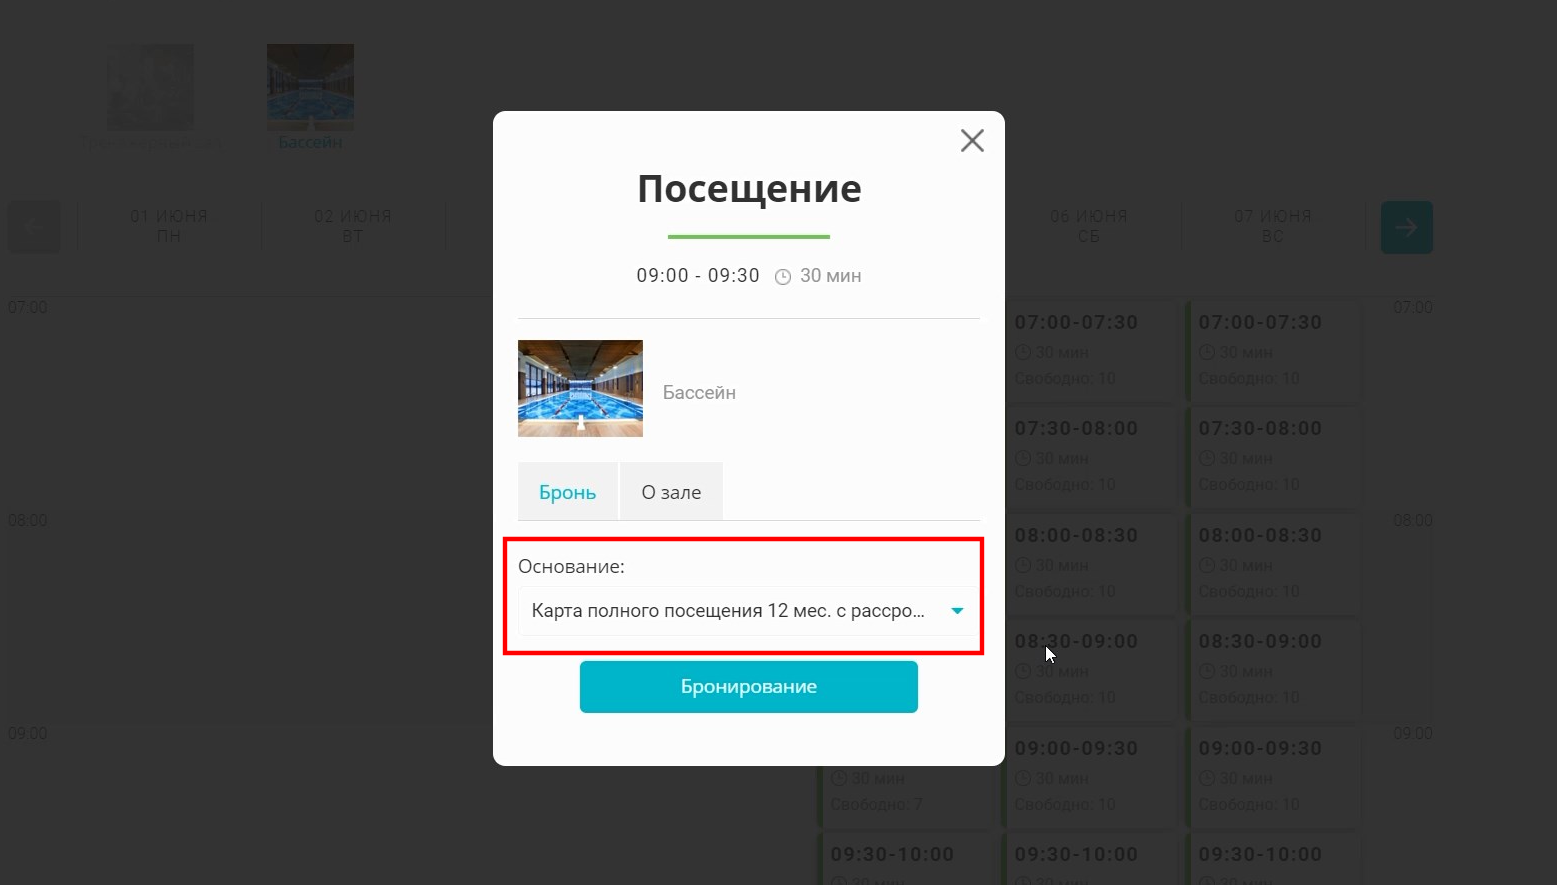Select the Бронь tab
Image resolution: width=1557 pixels, height=885 pixels.
pos(567,492)
